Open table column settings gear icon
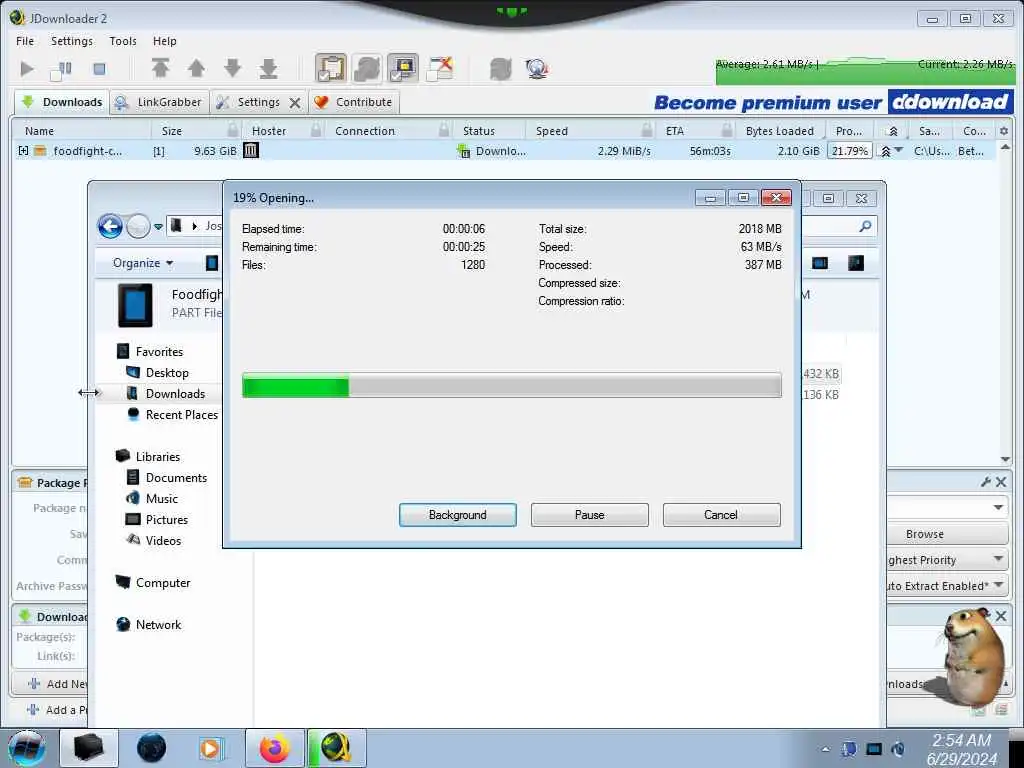This screenshot has height=768, width=1024. coord(1004,131)
